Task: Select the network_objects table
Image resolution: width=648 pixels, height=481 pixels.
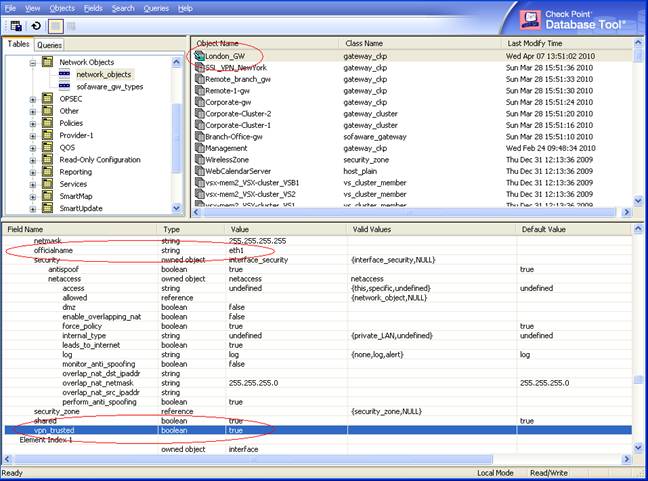Action: [x=104, y=74]
